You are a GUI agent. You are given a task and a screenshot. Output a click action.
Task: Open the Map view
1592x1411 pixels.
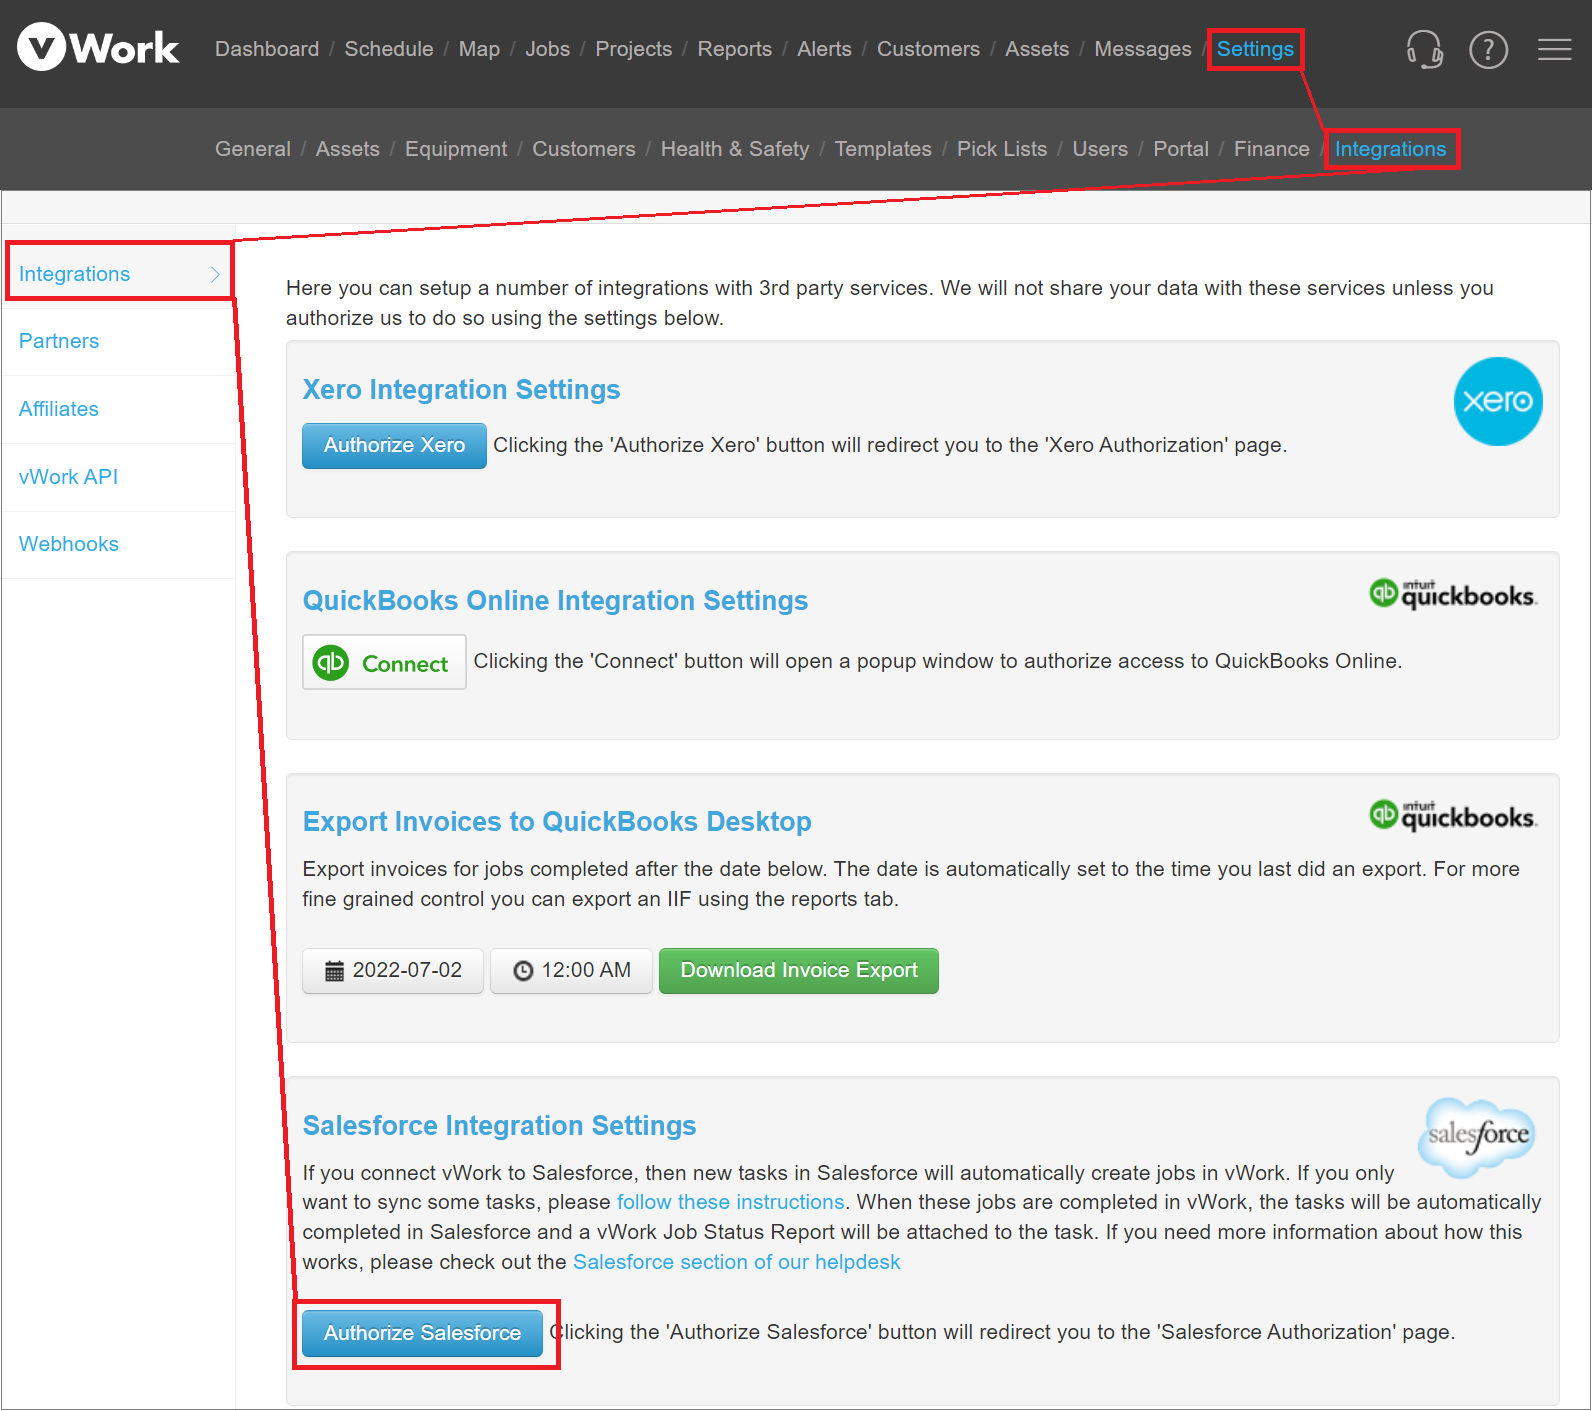point(479,49)
